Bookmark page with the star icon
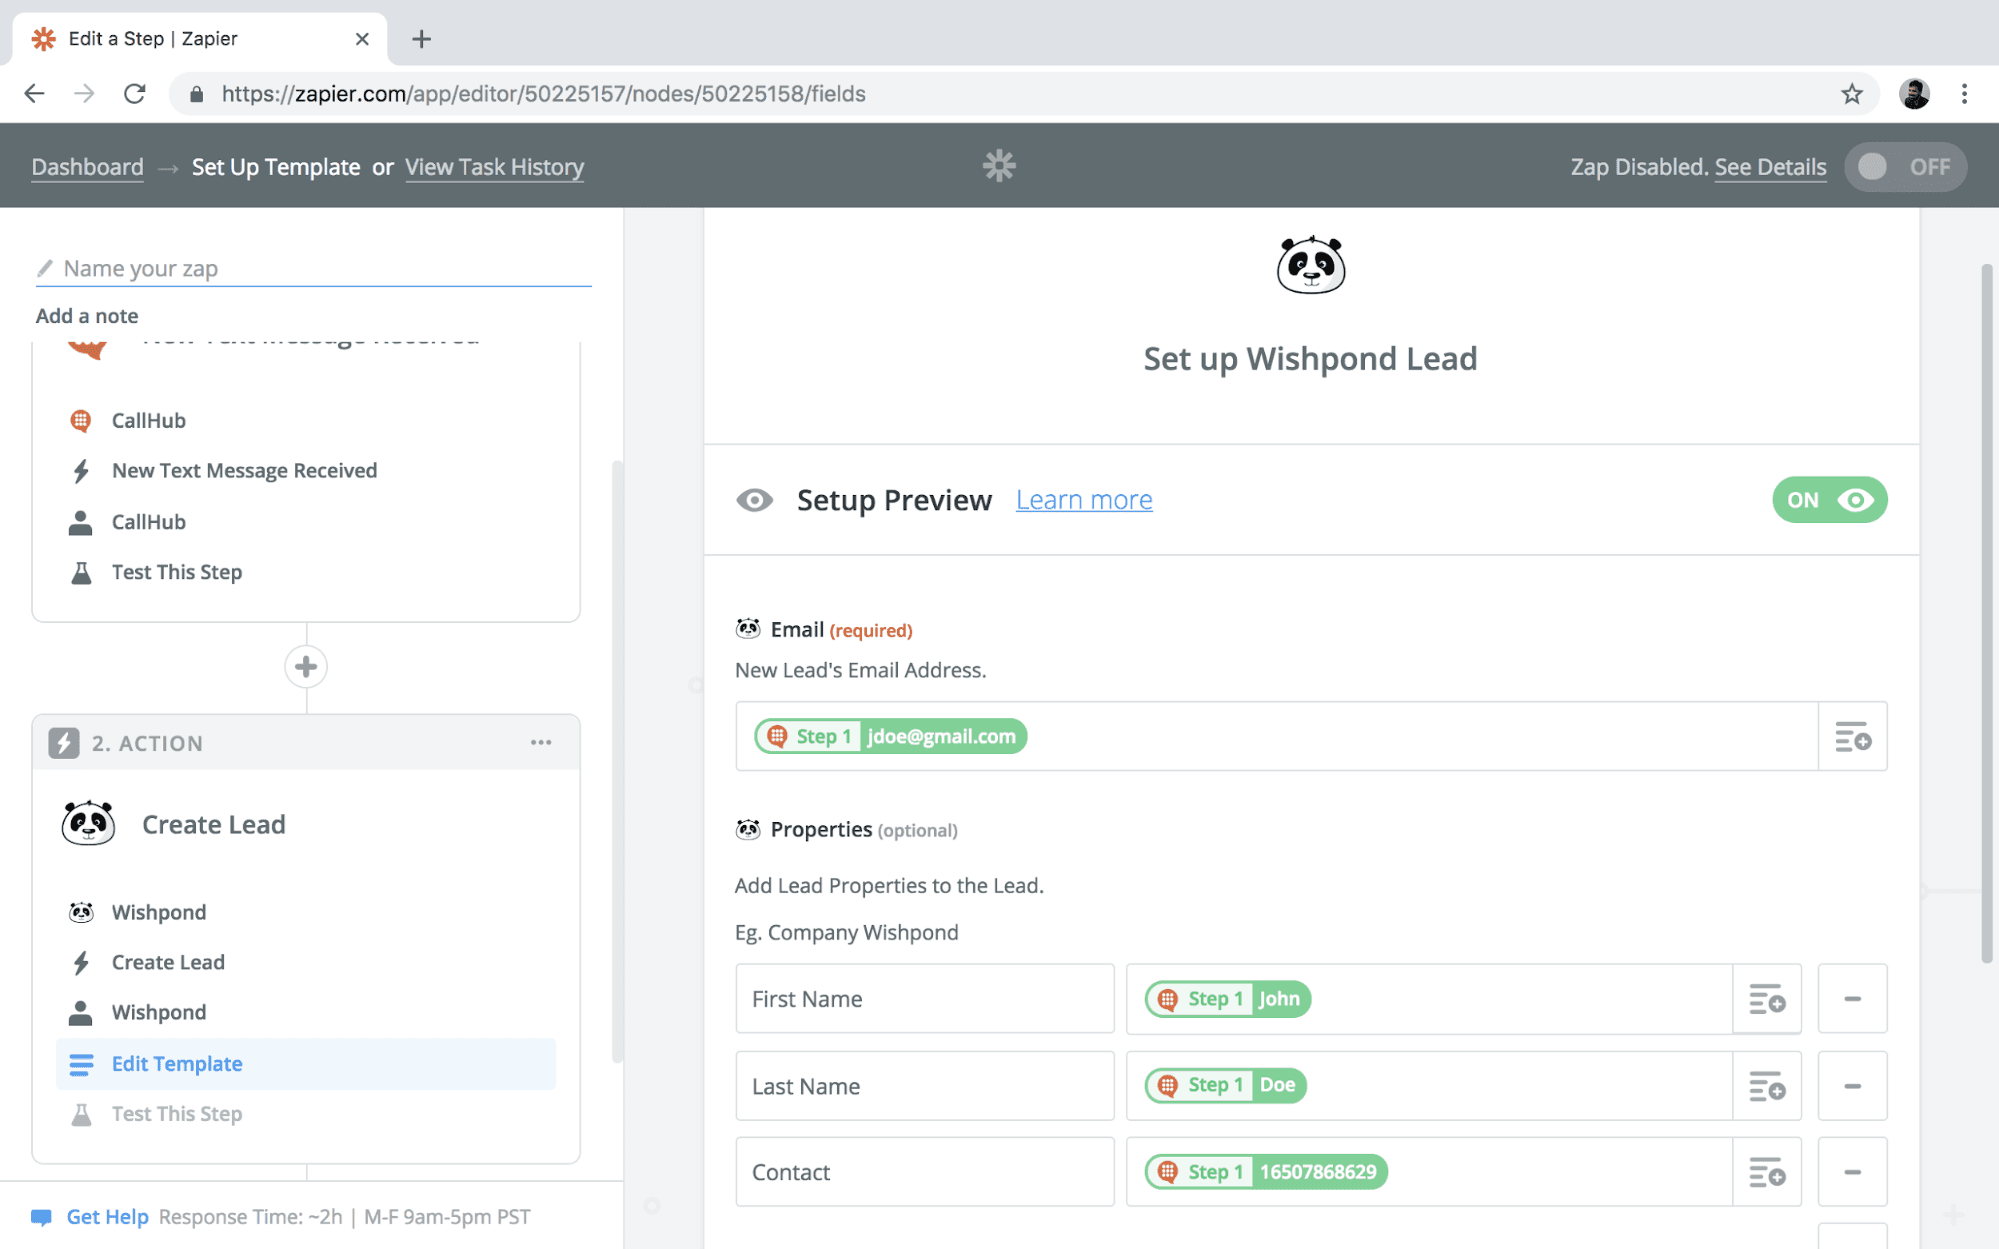The width and height of the screenshot is (1999, 1249). click(1852, 94)
